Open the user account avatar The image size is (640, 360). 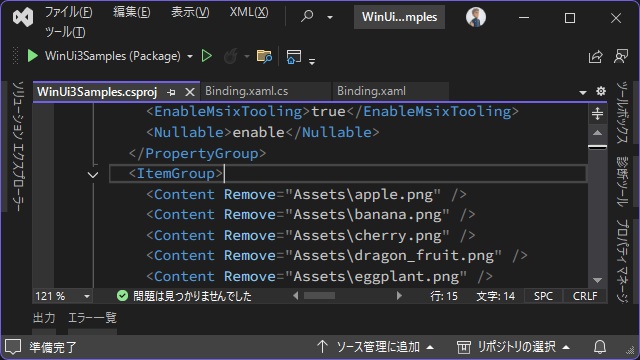pos(476,17)
